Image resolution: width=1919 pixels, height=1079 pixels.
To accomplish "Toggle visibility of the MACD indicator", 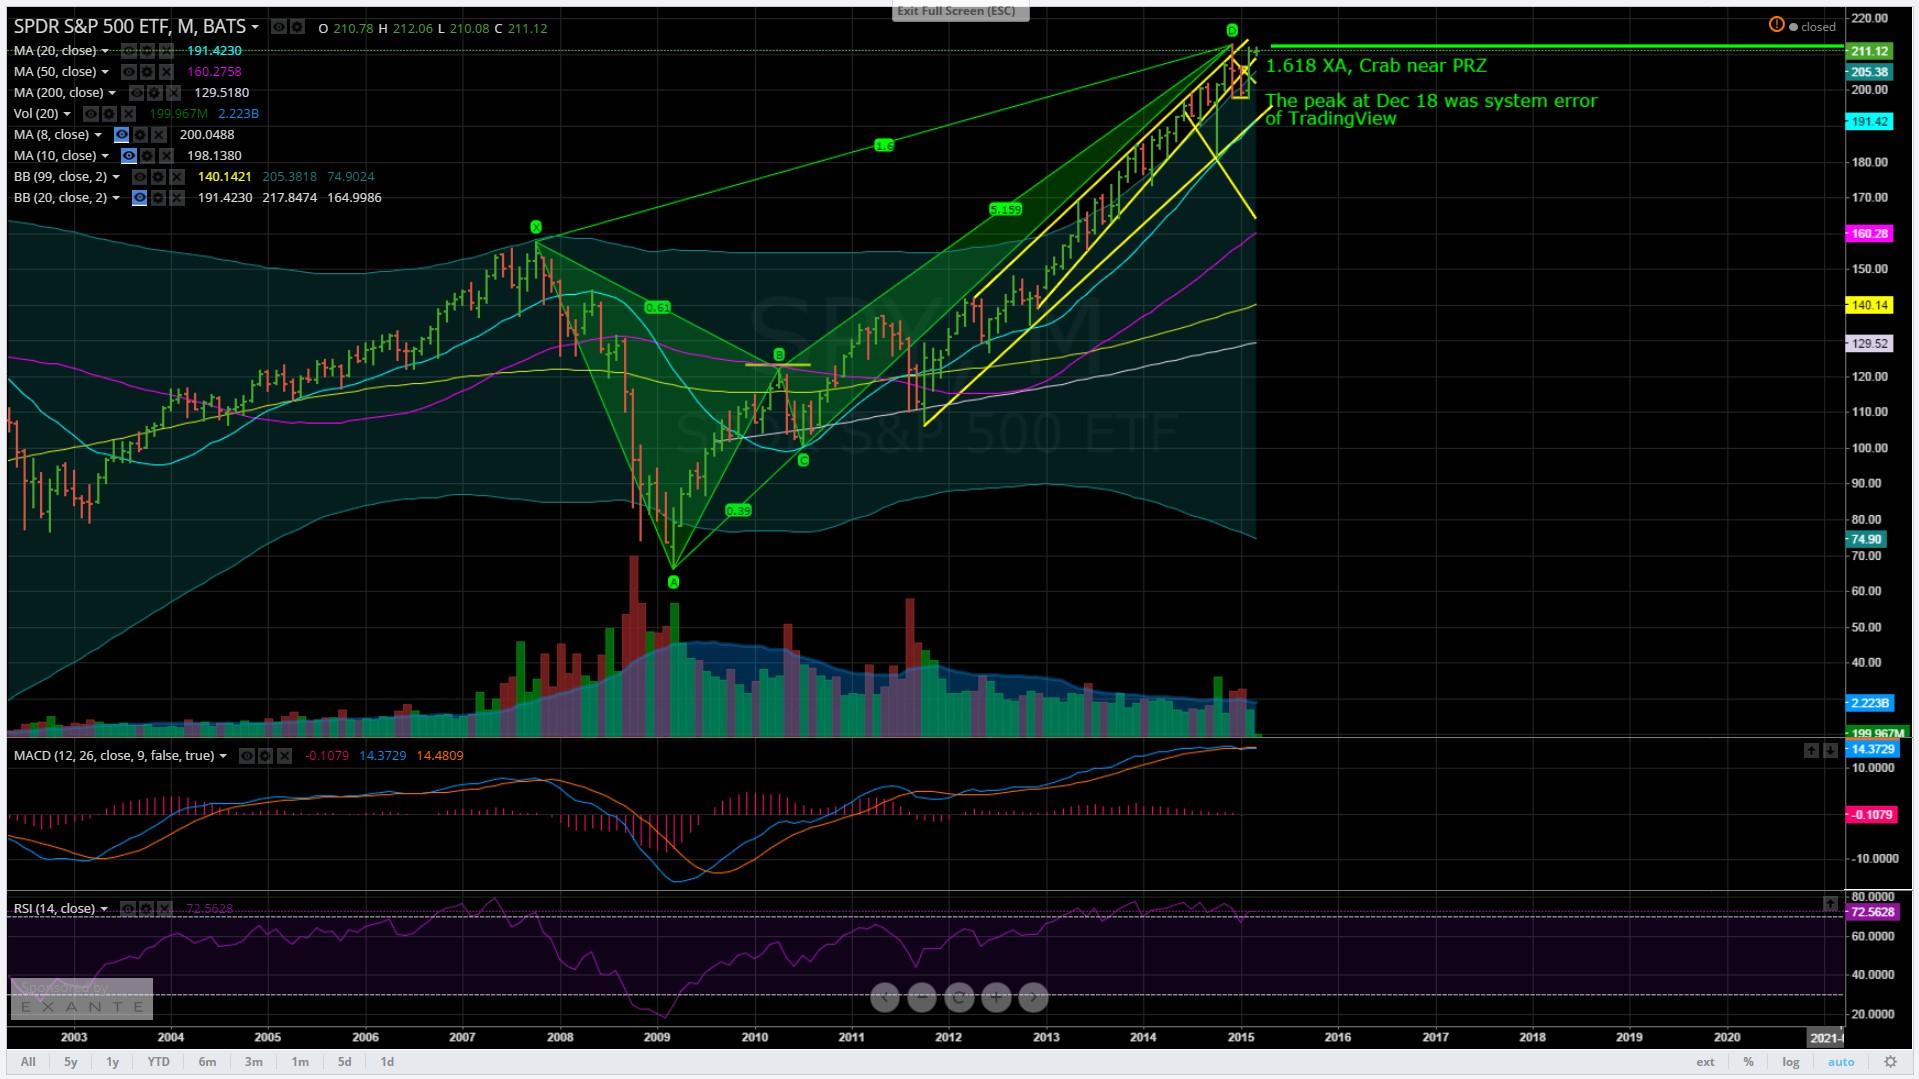I will [247, 755].
